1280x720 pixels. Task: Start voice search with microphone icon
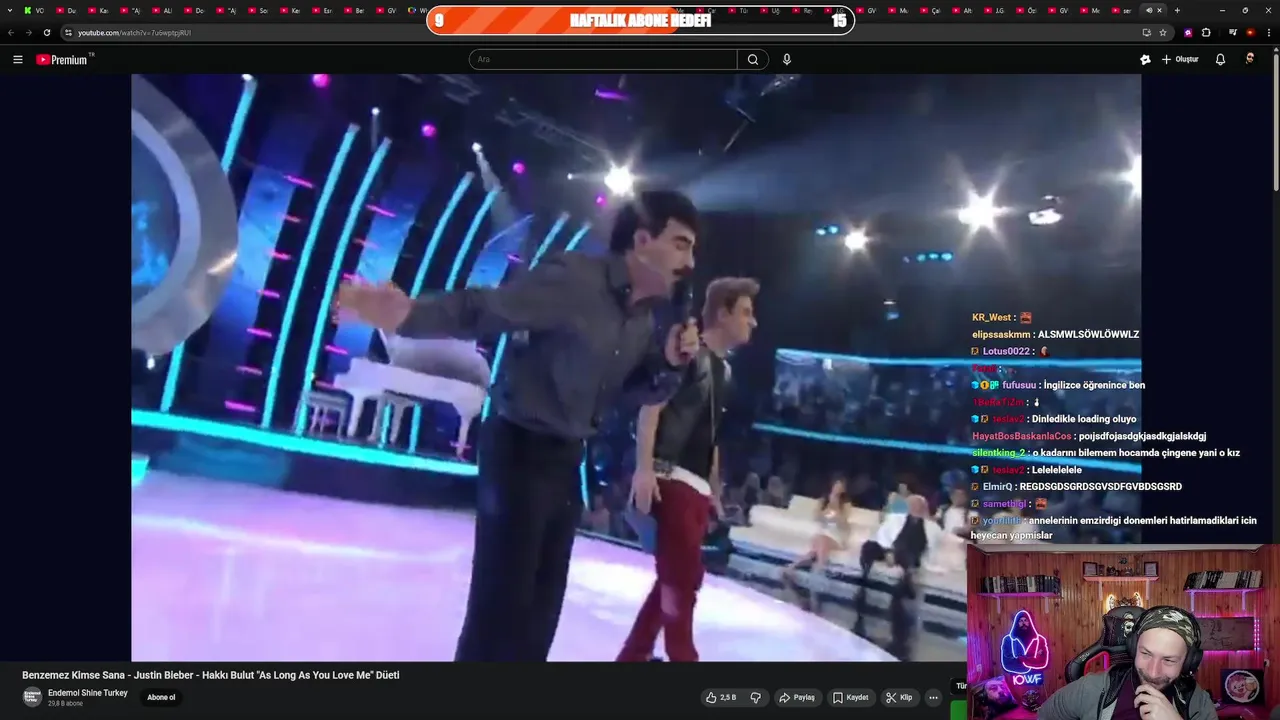coord(787,60)
